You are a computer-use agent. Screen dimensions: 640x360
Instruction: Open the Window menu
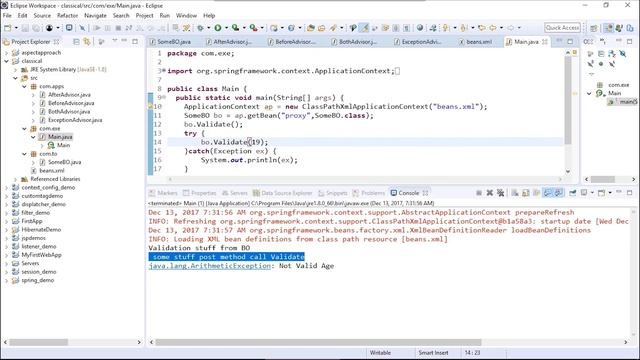click(186, 16)
